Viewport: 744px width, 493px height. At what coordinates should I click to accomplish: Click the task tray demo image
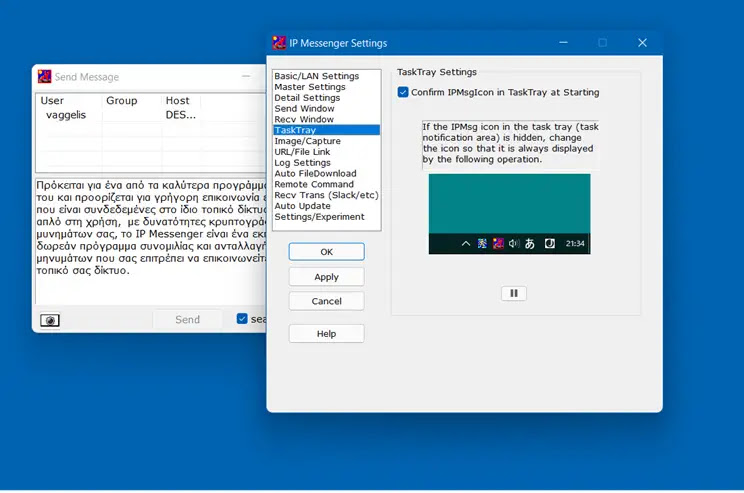(510, 214)
